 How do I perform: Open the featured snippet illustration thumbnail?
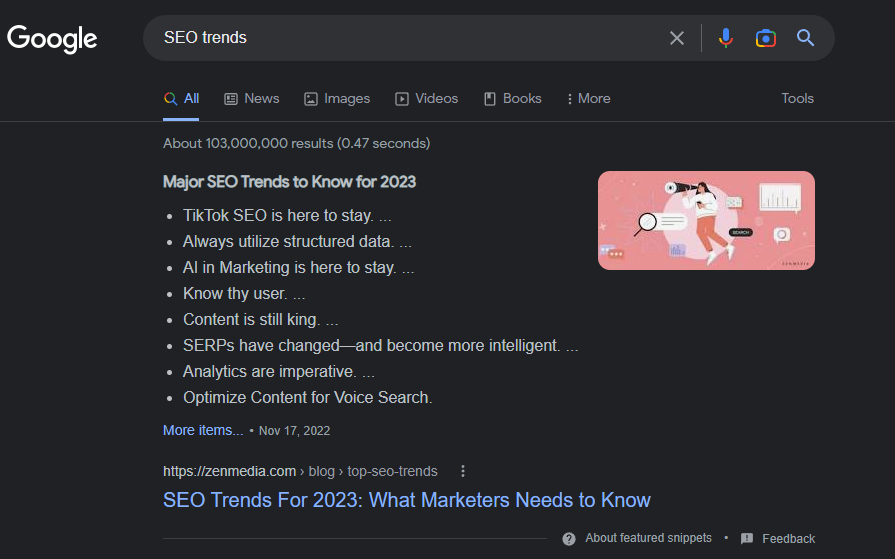pyautogui.click(x=706, y=220)
